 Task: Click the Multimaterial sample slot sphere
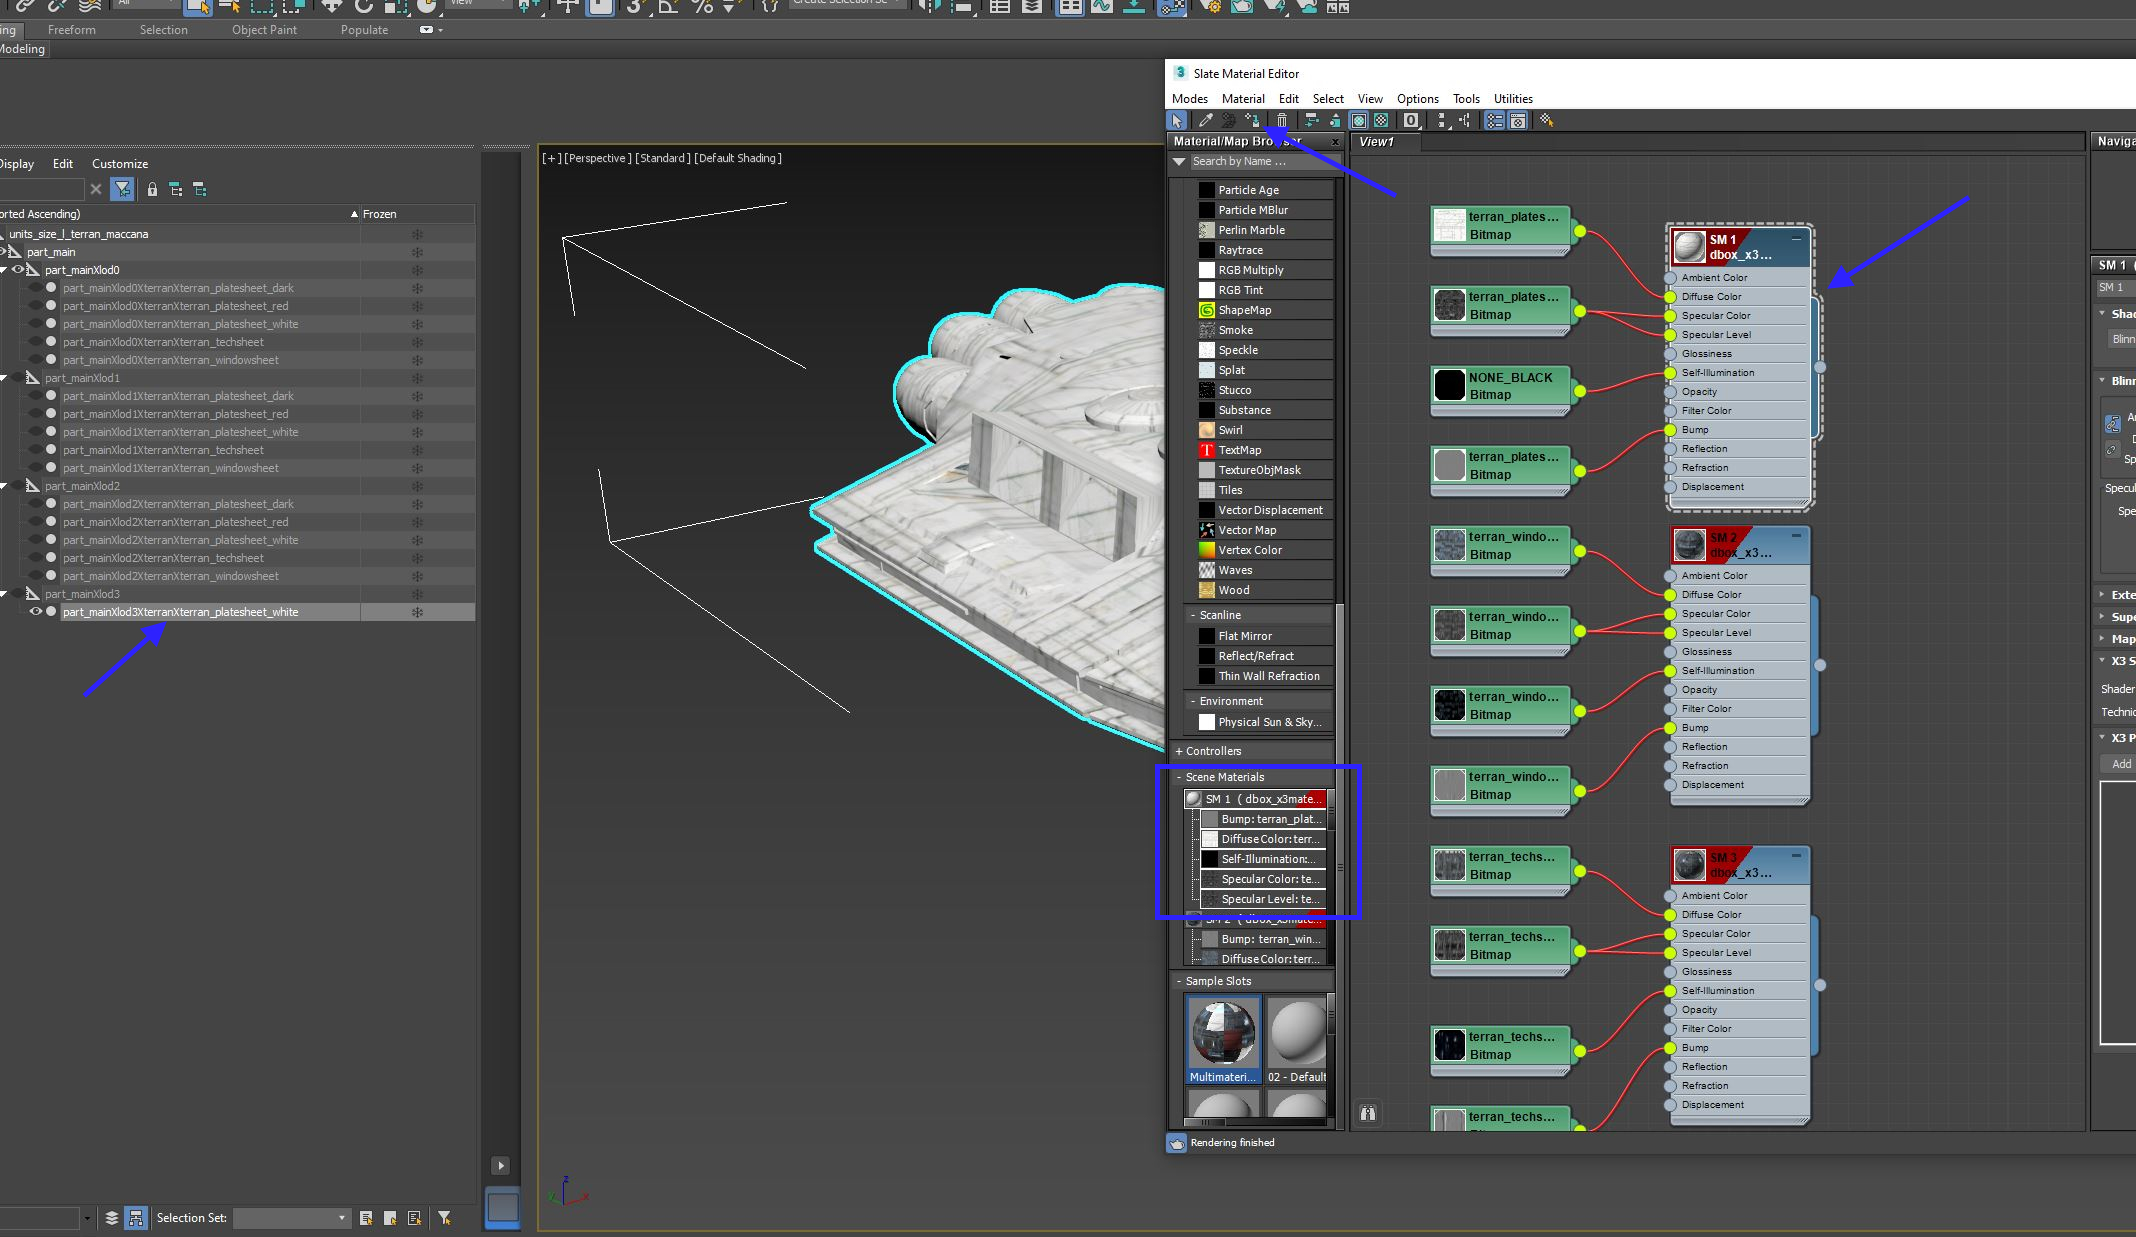click(x=1222, y=1033)
